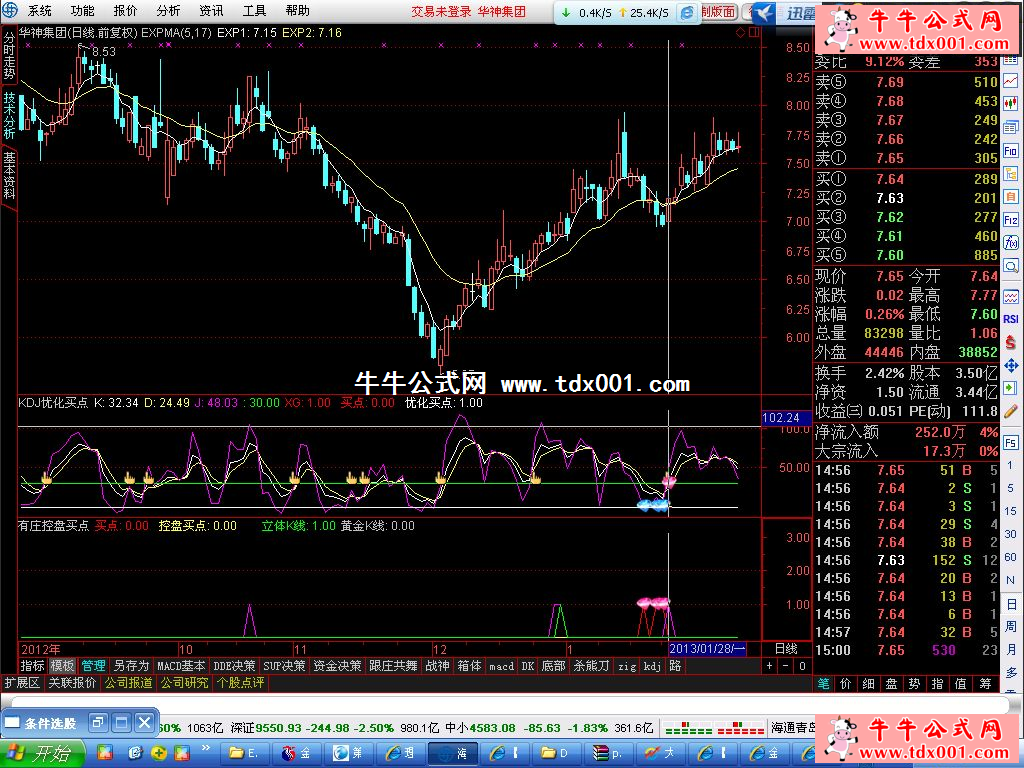Screen dimensions: 1024x768
Task: Click the green arrow export icon
Action: [1010, 389]
